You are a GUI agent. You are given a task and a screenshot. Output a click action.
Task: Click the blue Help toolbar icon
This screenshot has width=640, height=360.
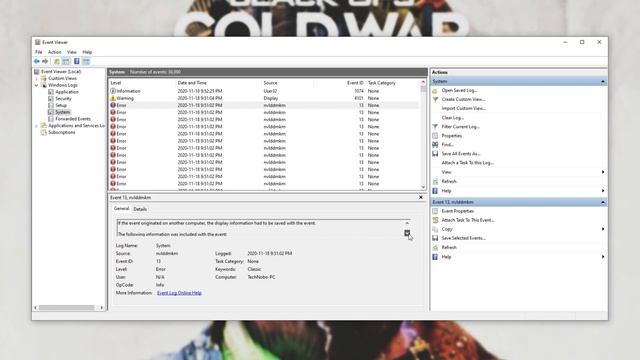tap(76, 61)
